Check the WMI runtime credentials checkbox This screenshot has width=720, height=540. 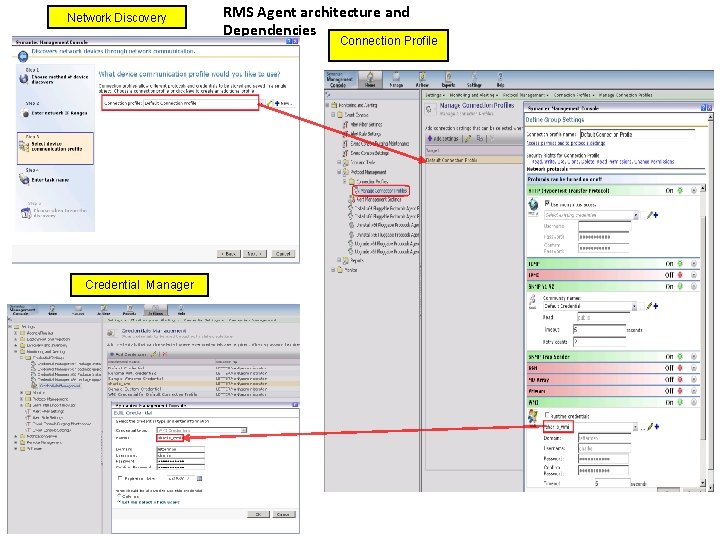point(547,415)
